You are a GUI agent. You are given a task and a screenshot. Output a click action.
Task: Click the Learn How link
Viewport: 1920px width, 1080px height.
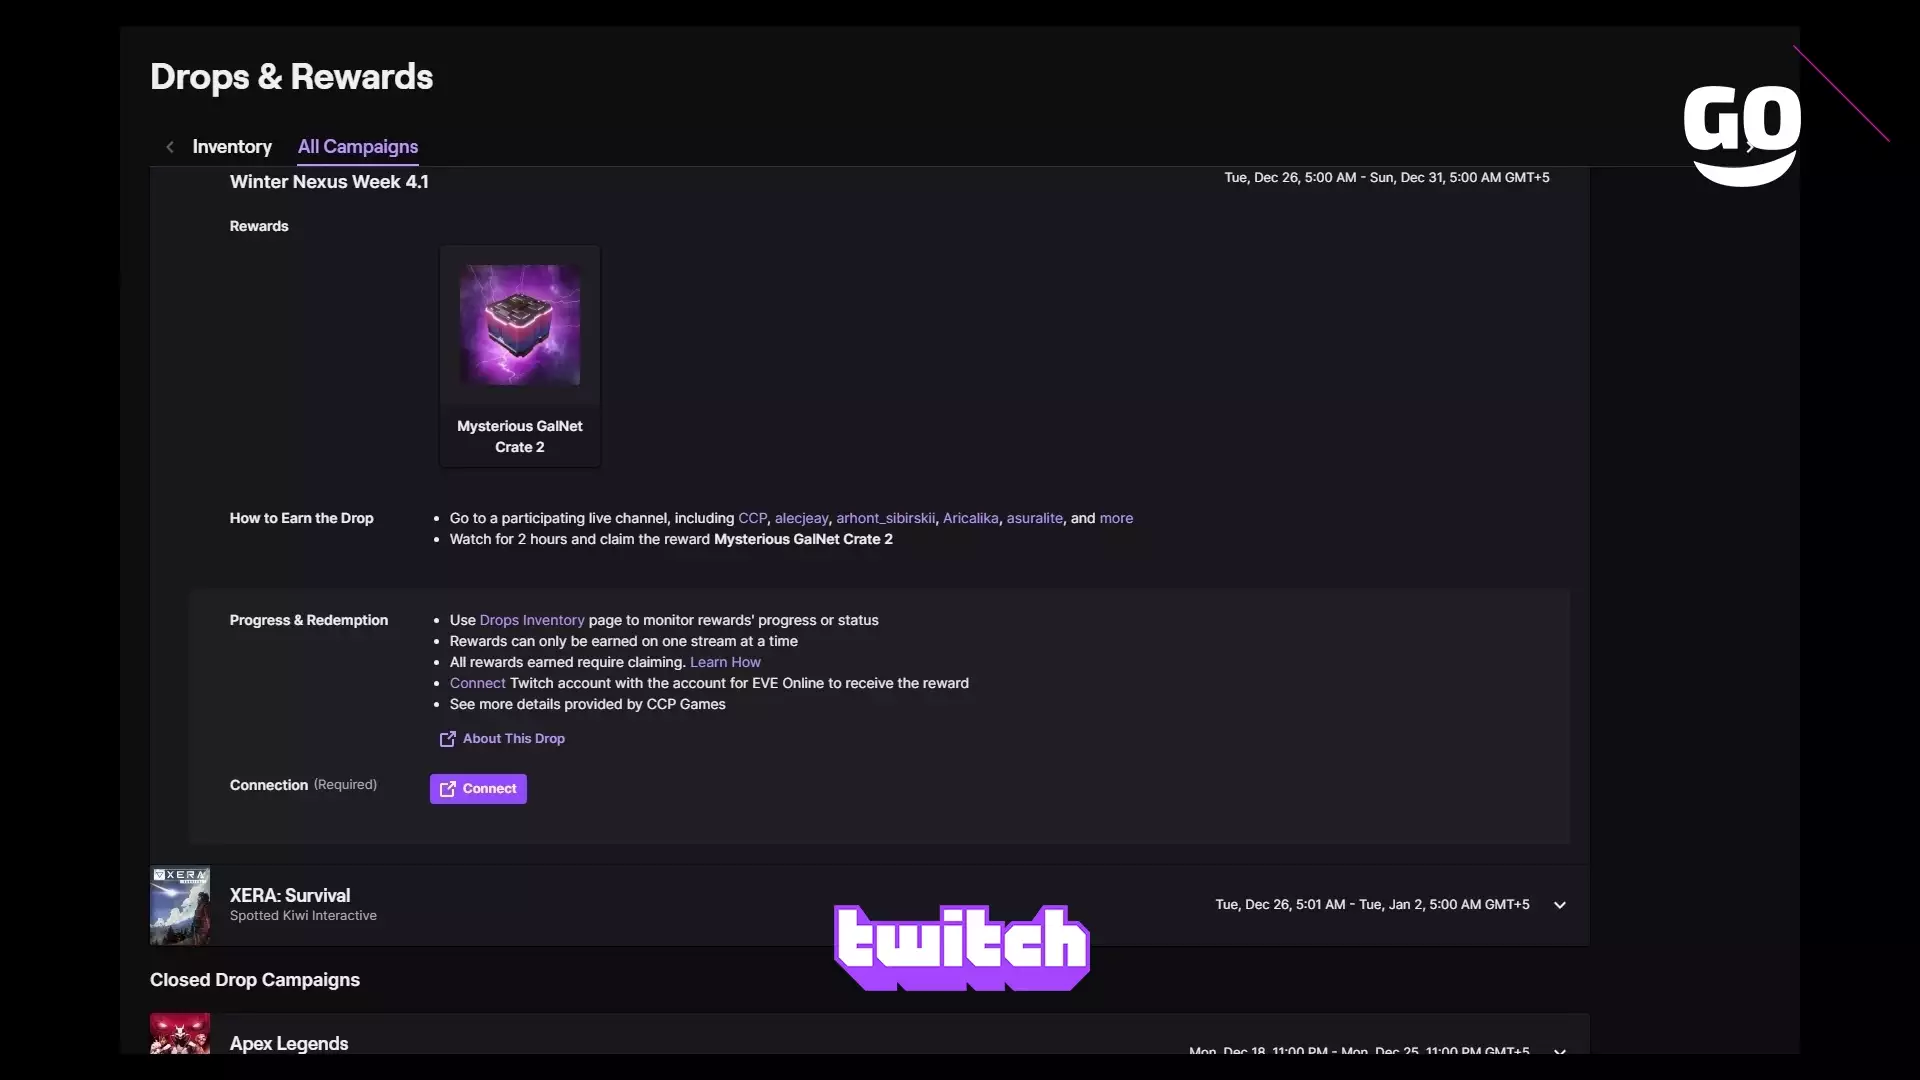coord(725,662)
